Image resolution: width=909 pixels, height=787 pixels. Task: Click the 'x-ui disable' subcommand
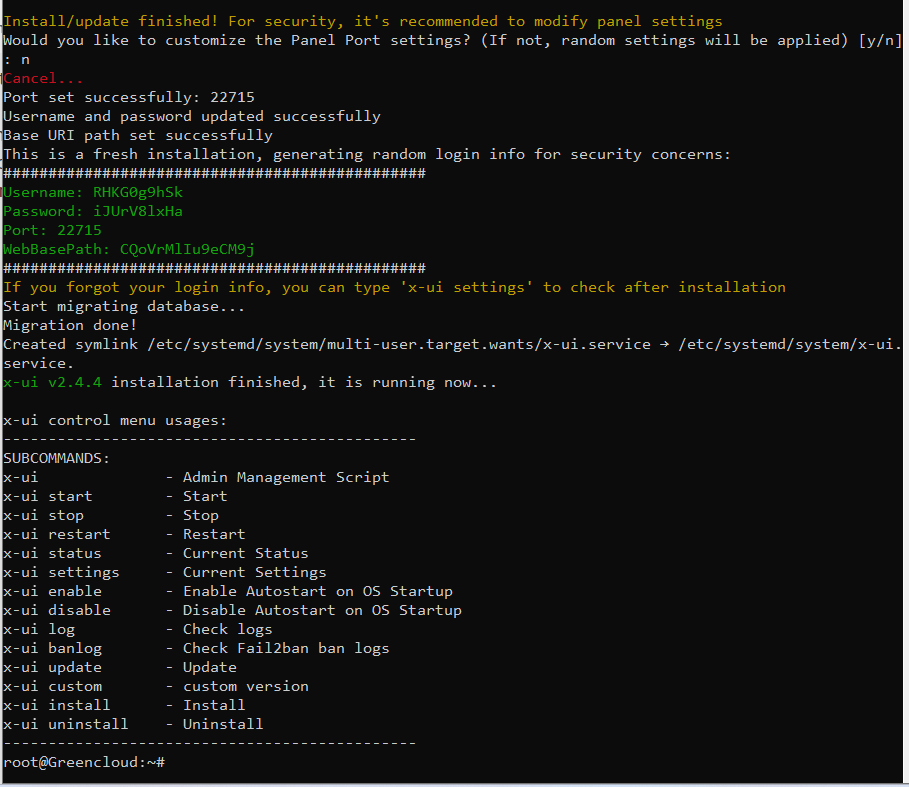pyautogui.click(x=56, y=611)
